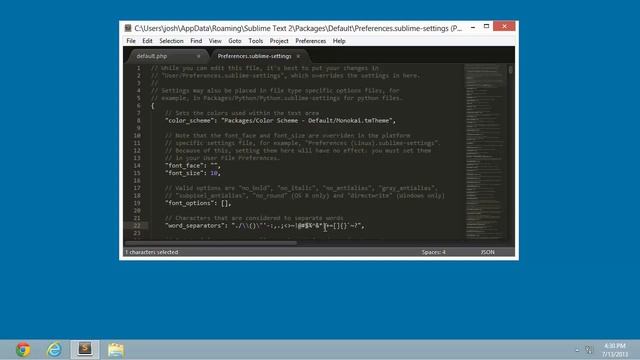Click line number 8 in gutter
Viewport: 640px width, 360px height.
pyautogui.click(x=138, y=120)
